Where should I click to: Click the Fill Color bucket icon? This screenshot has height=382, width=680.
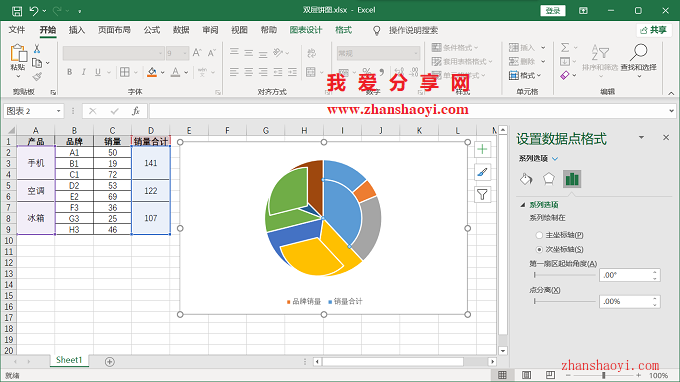click(152, 72)
